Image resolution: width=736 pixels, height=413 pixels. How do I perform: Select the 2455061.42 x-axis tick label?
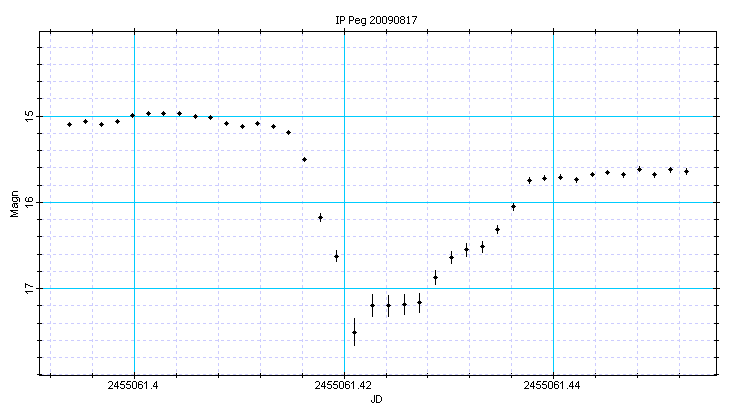click(x=344, y=384)
